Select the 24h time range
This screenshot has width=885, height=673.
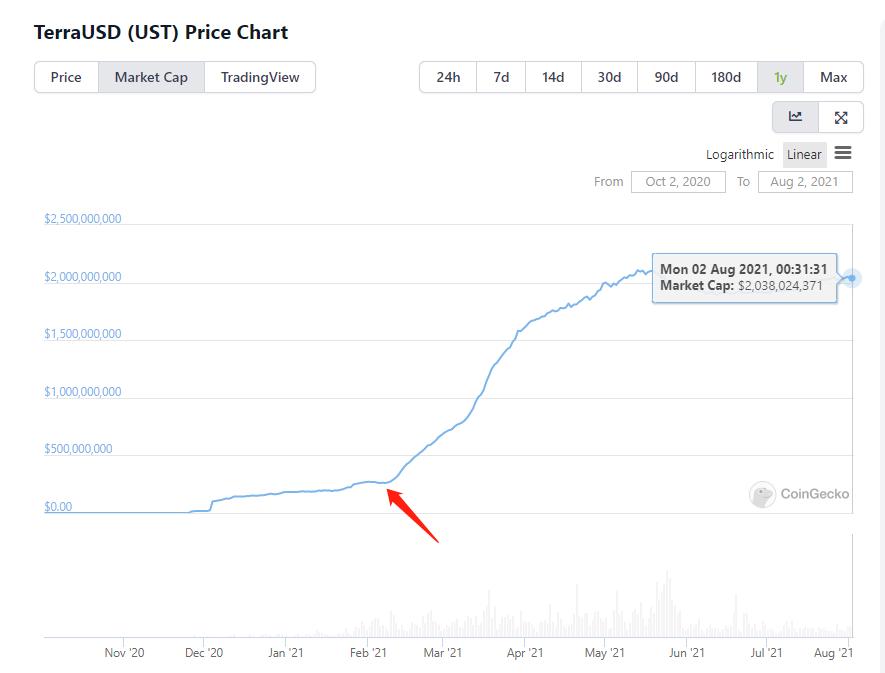point(448,77)
